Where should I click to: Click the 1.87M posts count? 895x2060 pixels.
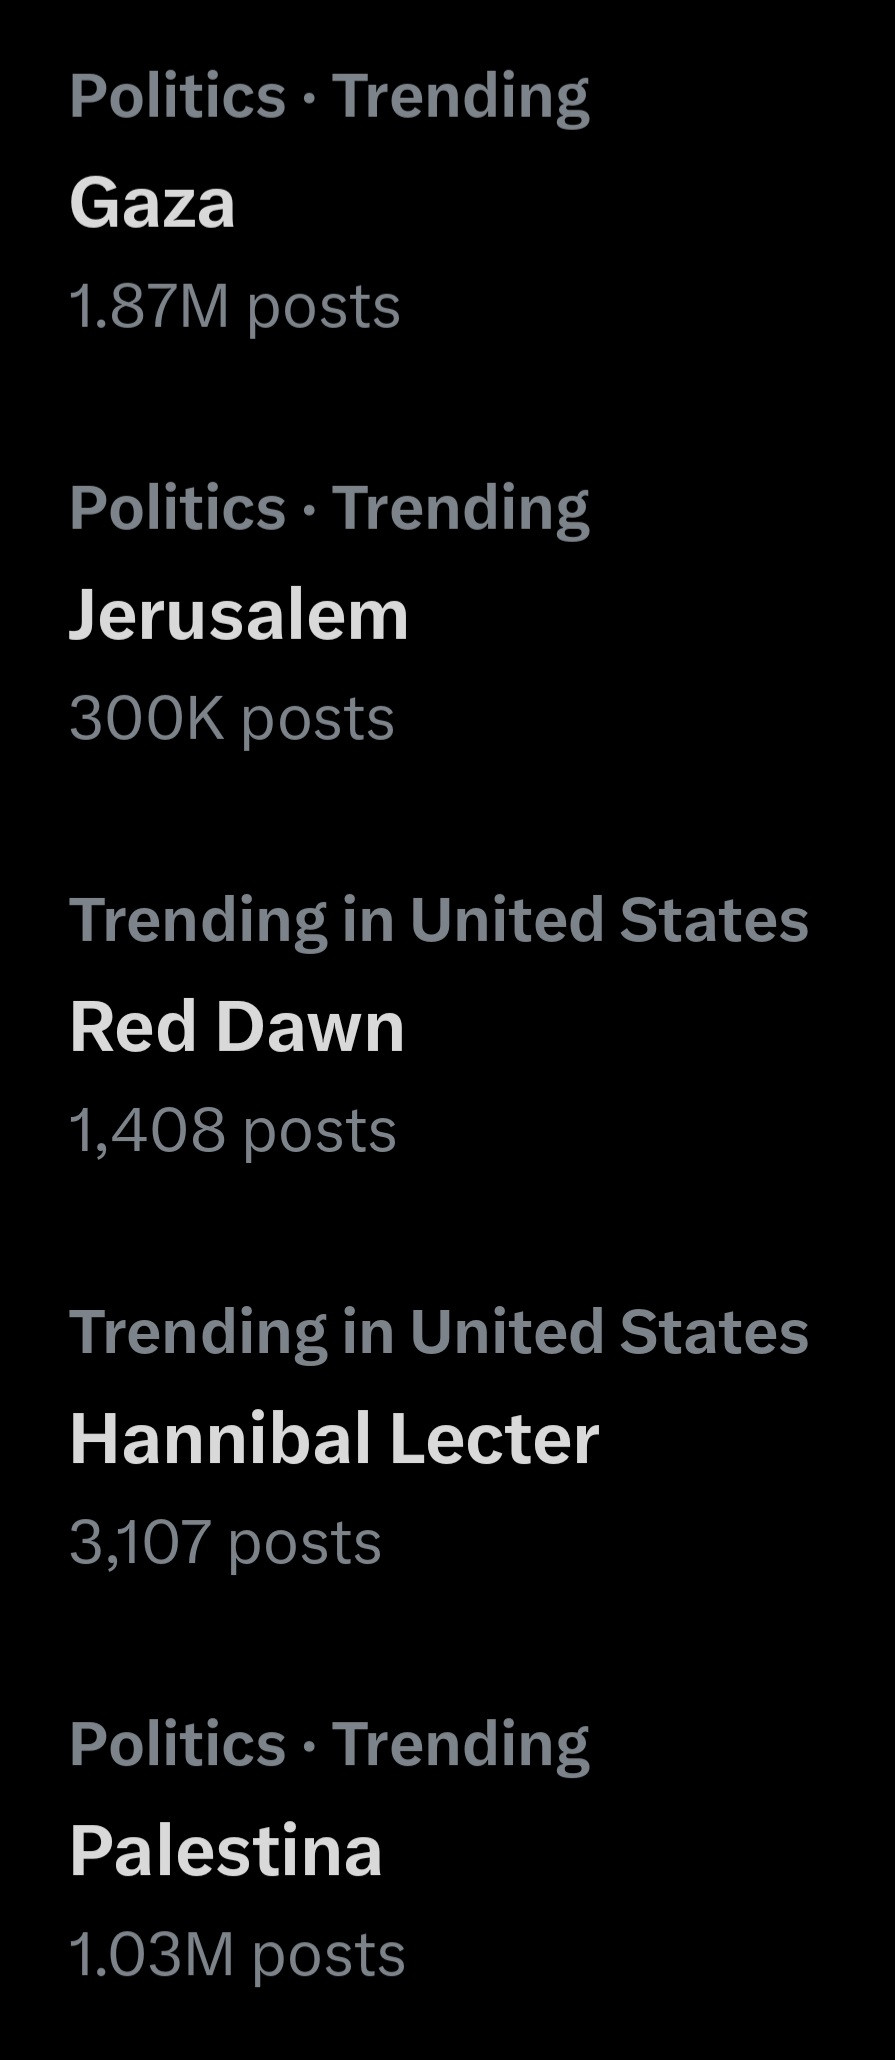(235, 306)
